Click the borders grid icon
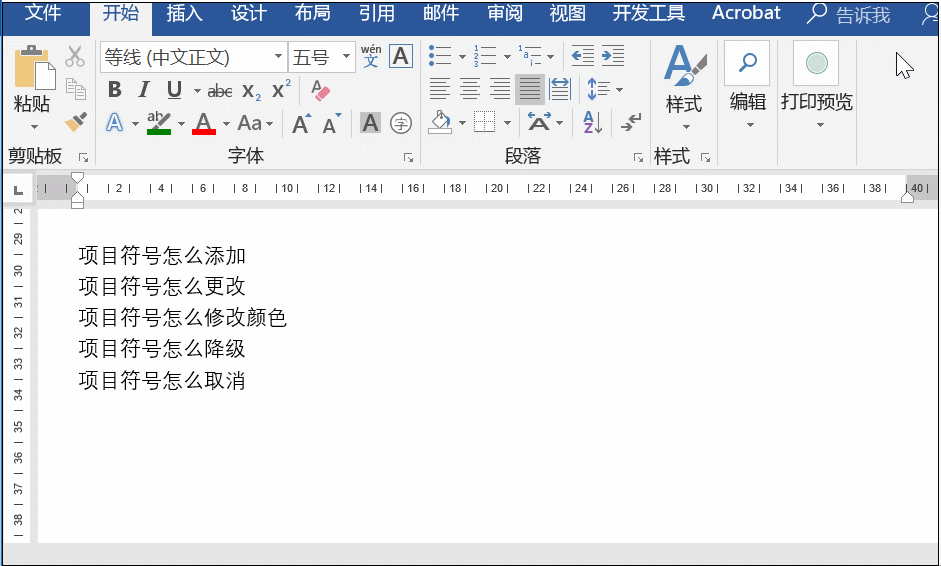 (484, 122)
